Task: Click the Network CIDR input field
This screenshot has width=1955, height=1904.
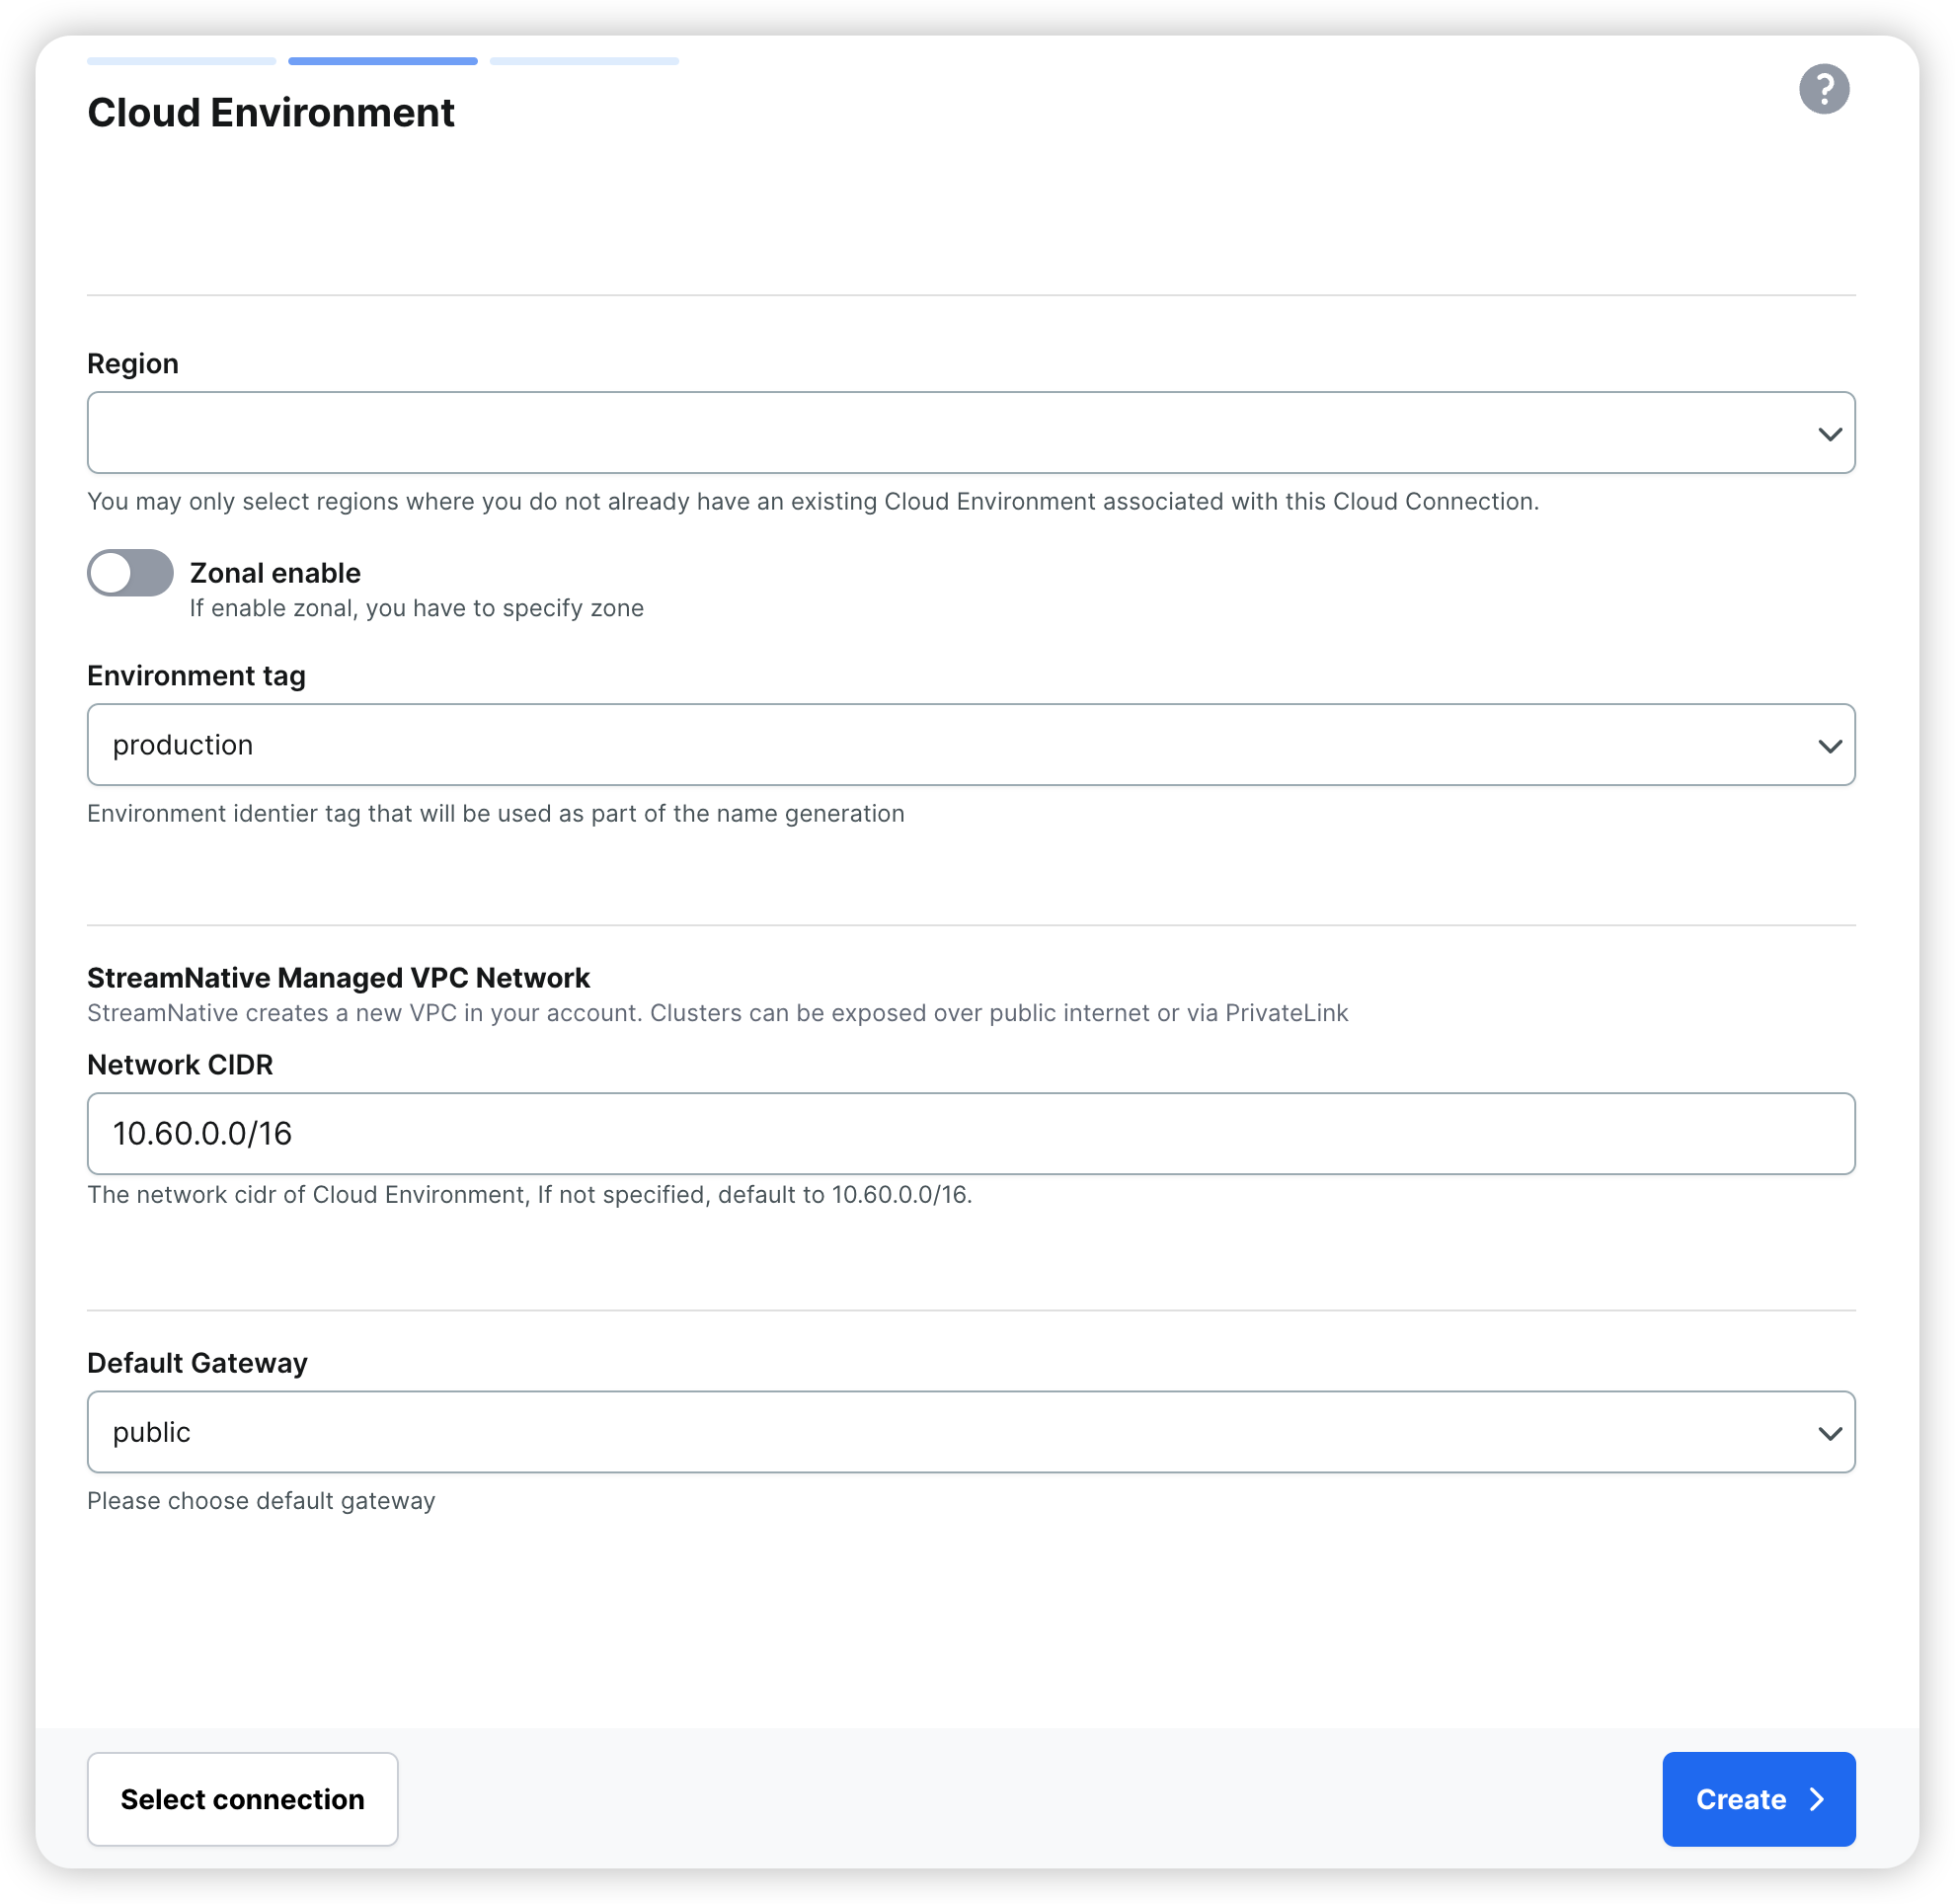Action: (x=970, y=1134)
